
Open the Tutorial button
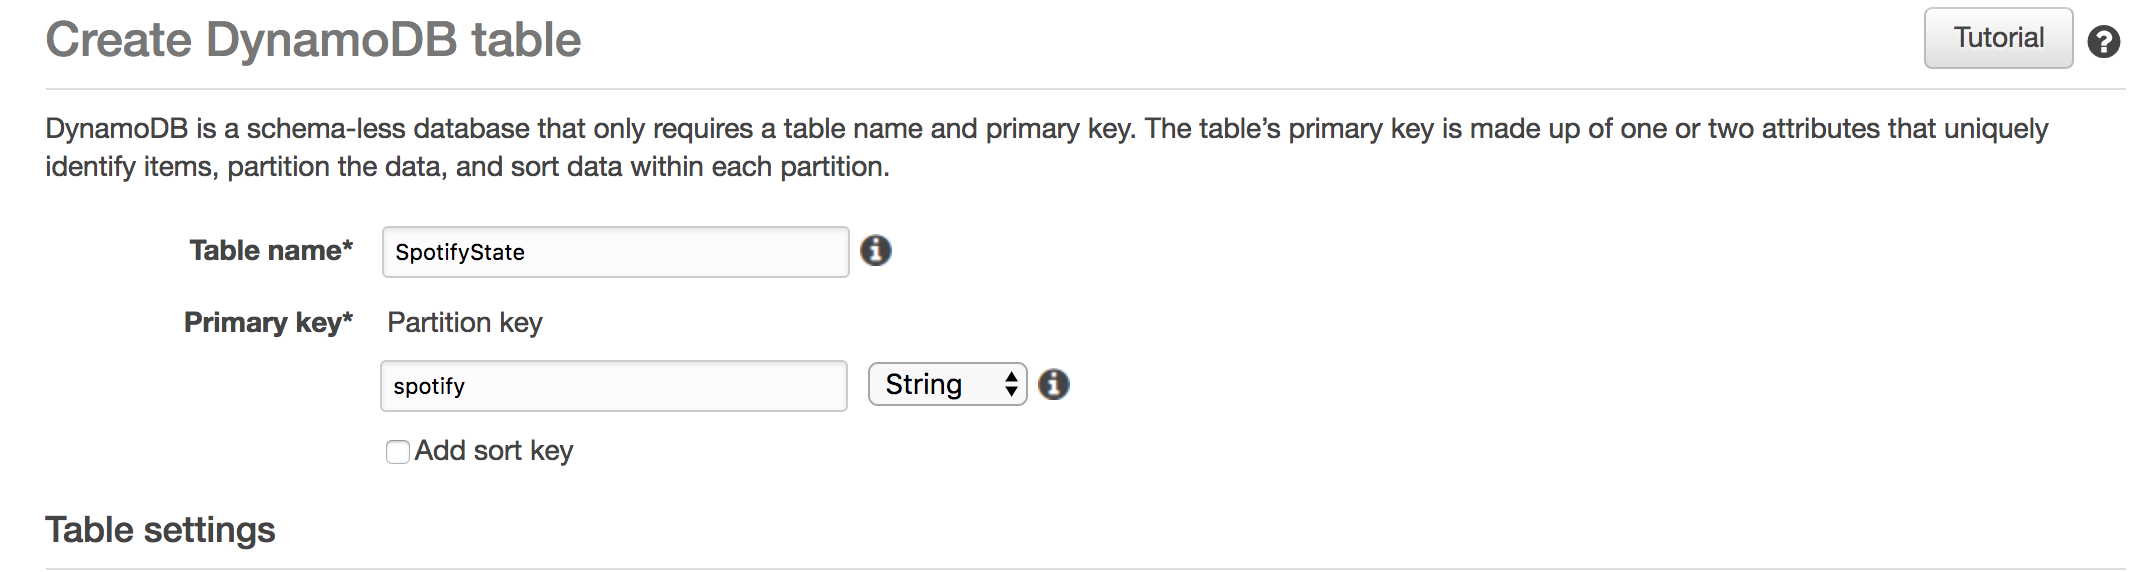tap(1999, 38)
